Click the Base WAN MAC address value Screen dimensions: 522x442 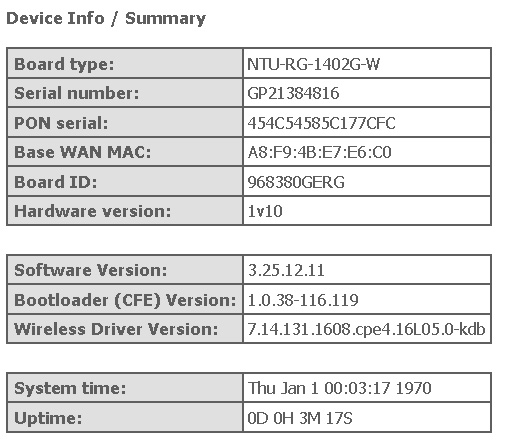coord(319,152)
